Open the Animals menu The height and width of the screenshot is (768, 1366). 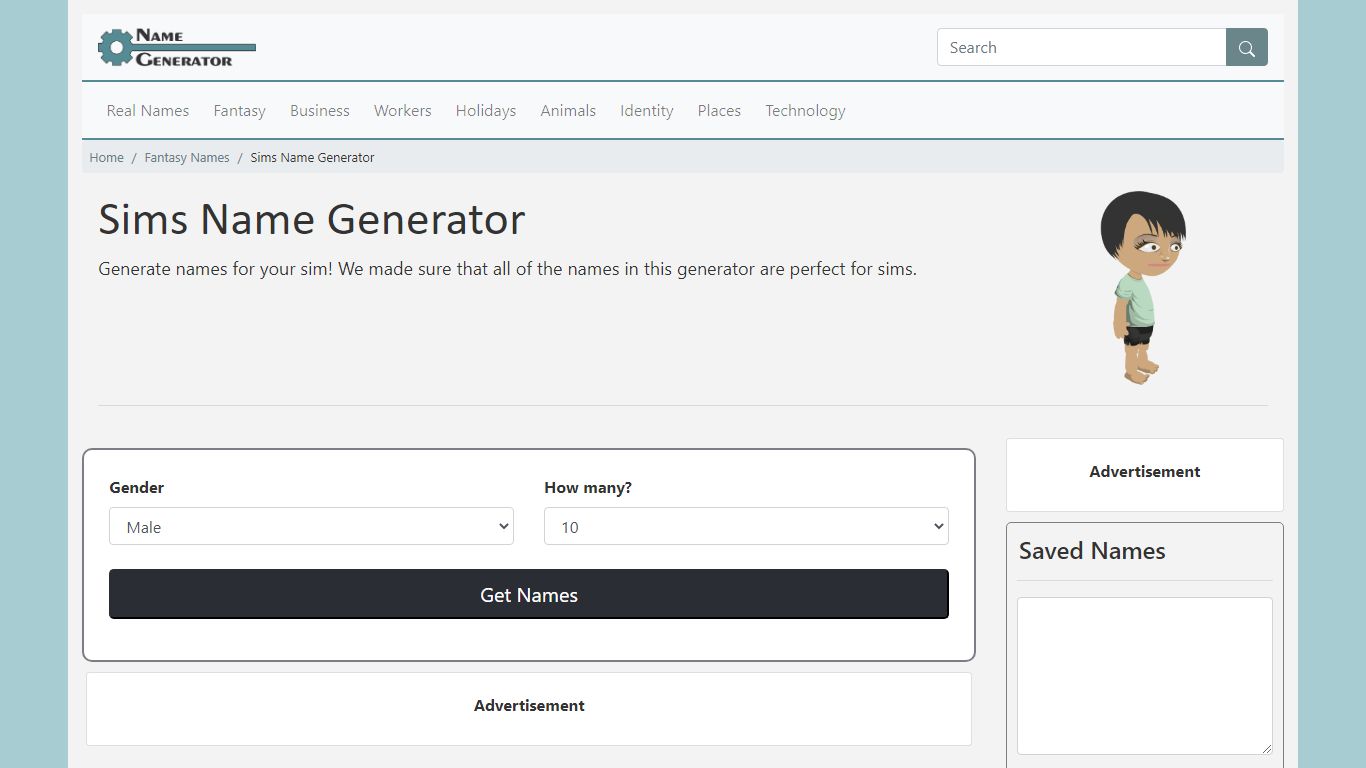click(568, 111)
